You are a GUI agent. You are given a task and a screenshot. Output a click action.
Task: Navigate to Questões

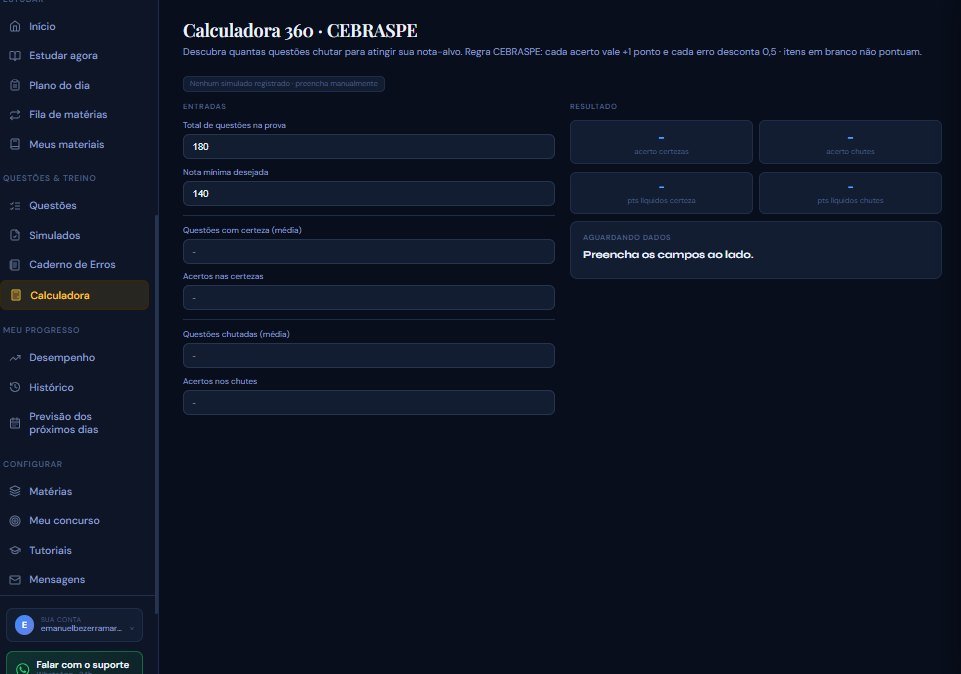pos(75,206)
